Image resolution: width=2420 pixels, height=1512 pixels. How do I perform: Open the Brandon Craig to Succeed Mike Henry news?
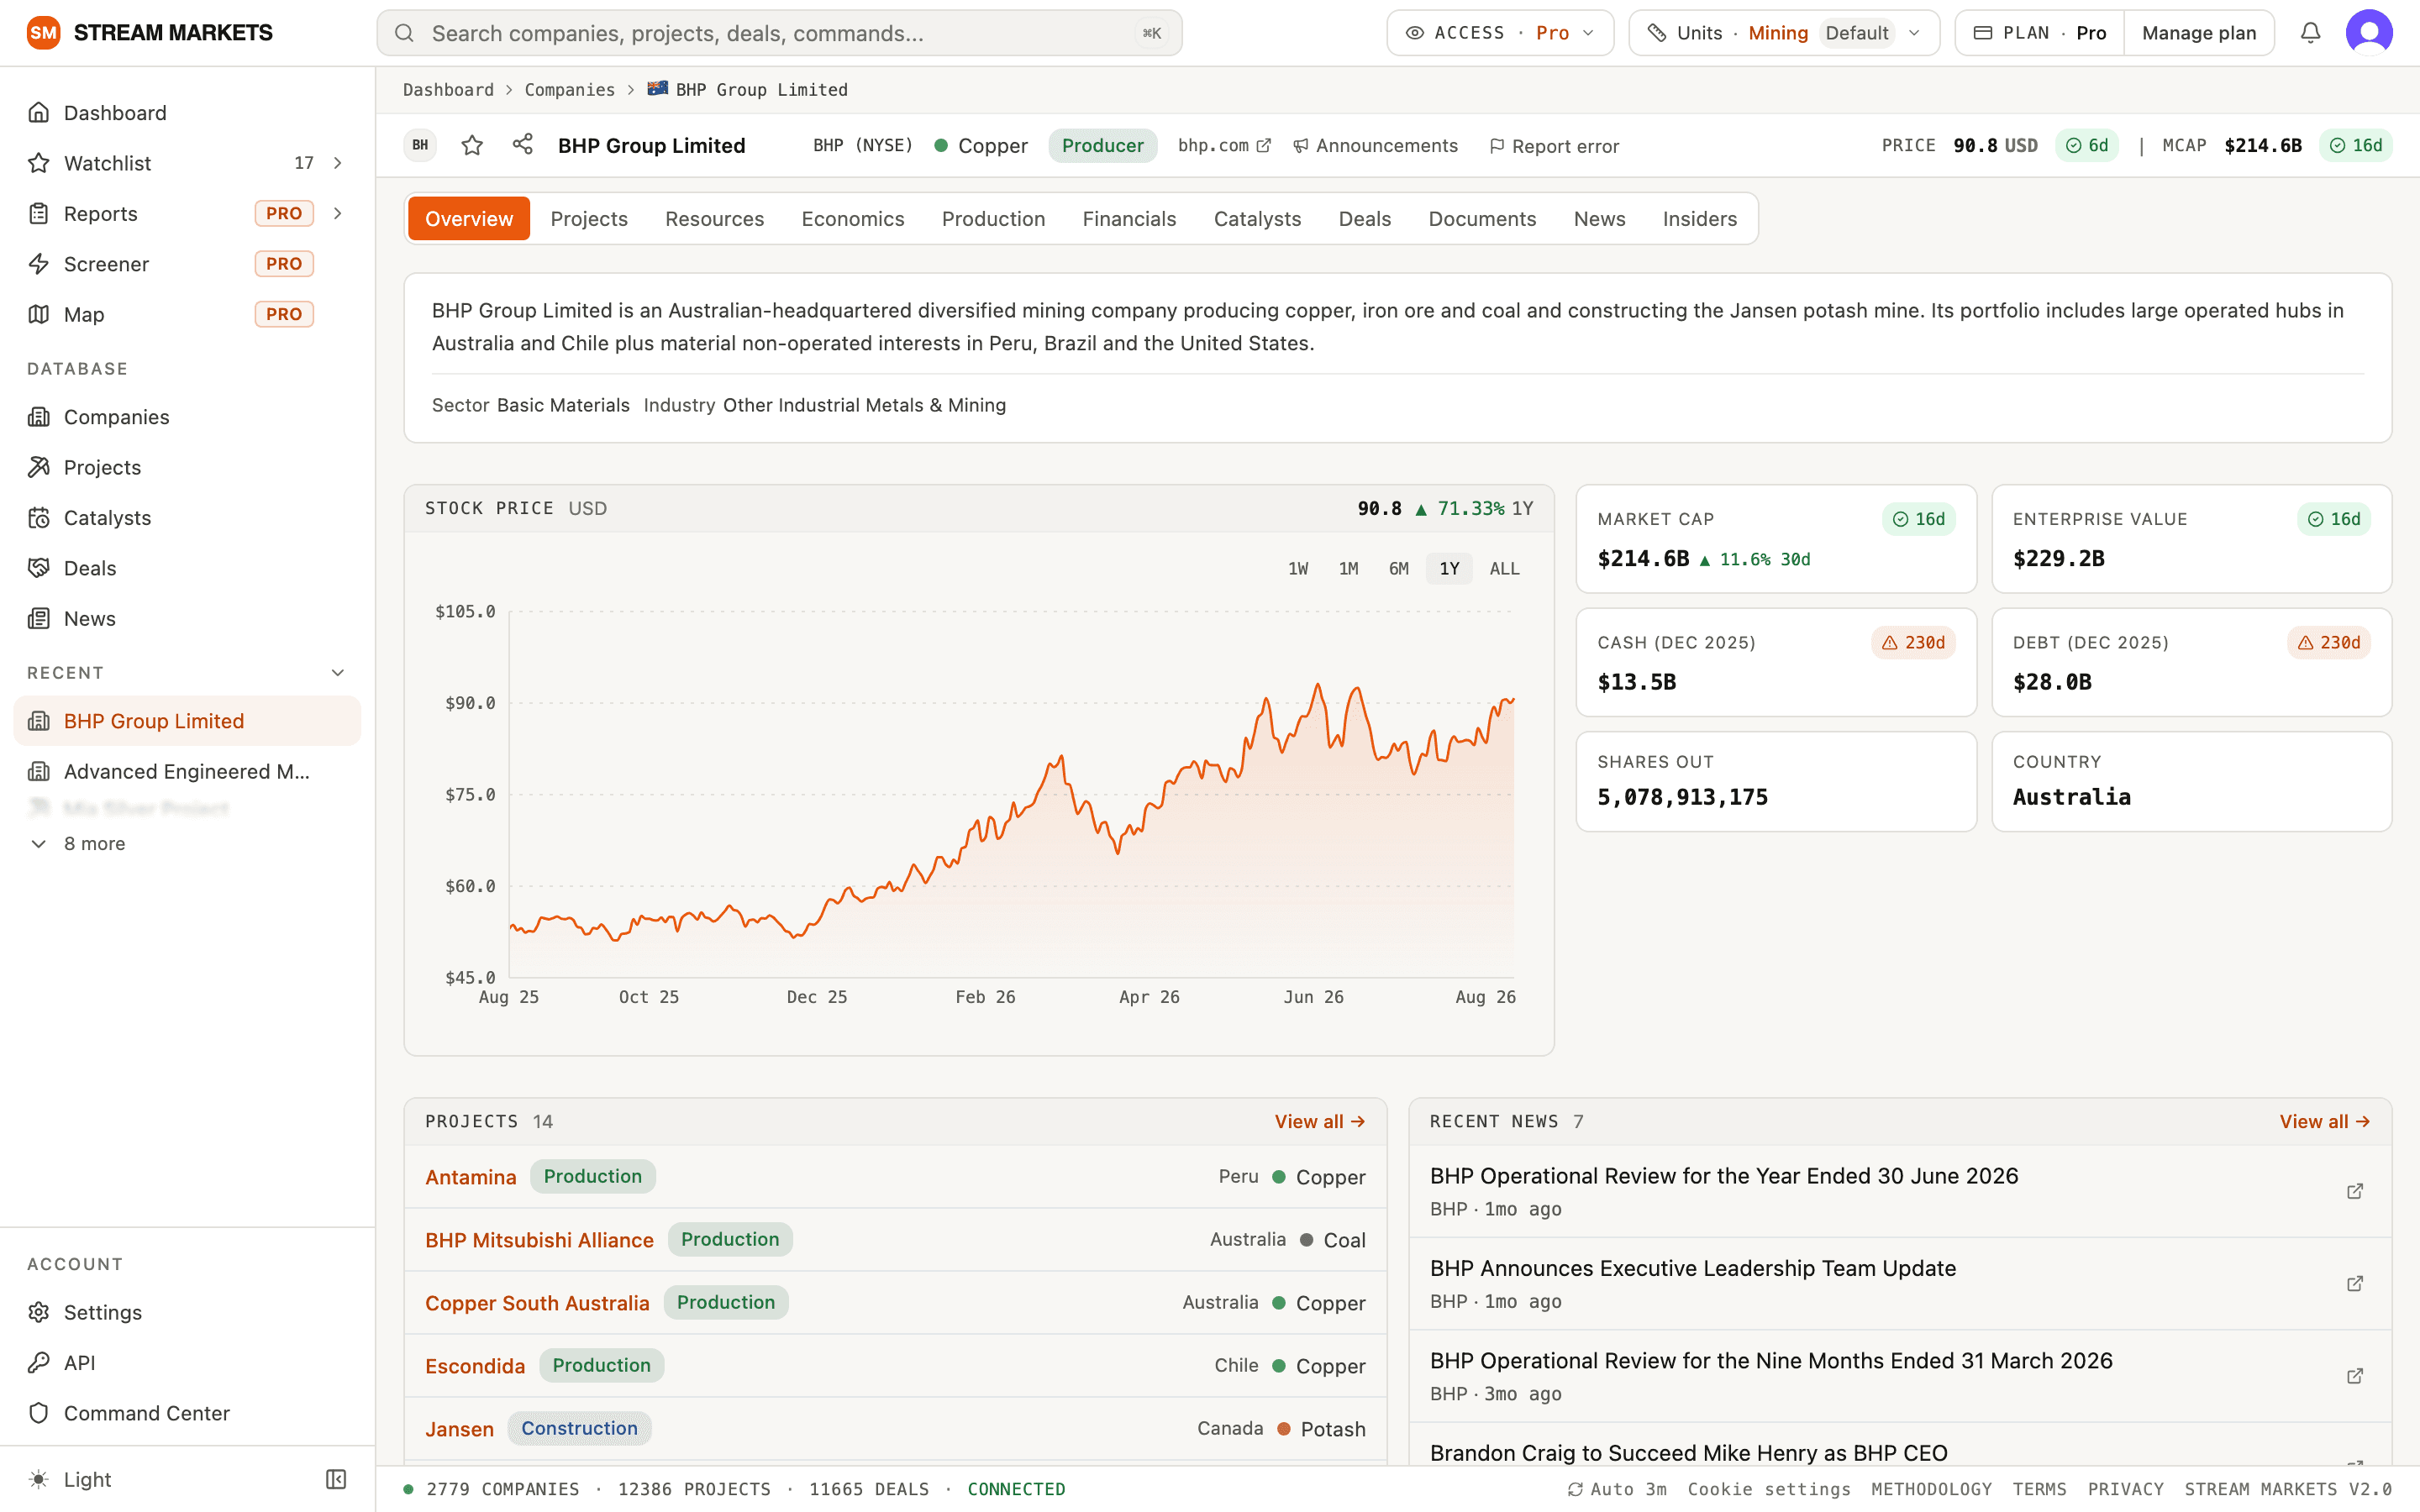tap(1688, 1452)
